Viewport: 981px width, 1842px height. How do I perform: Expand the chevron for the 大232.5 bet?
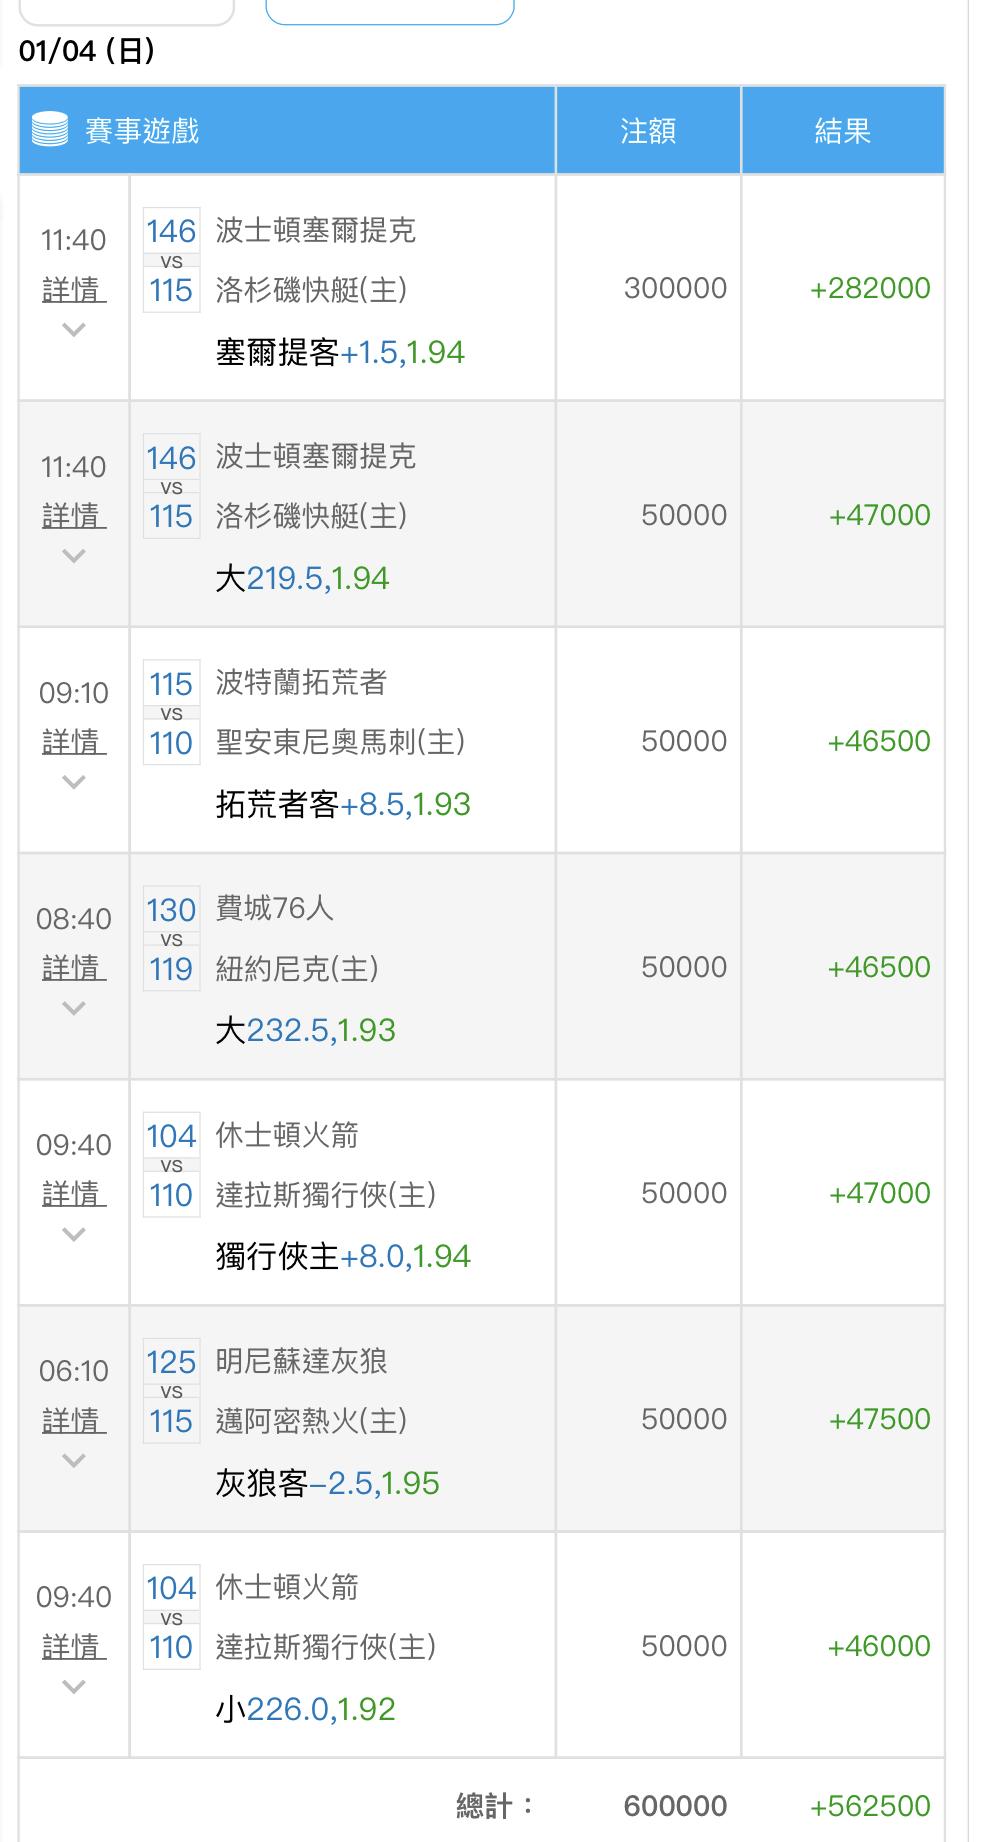(x=74, y=1007)
